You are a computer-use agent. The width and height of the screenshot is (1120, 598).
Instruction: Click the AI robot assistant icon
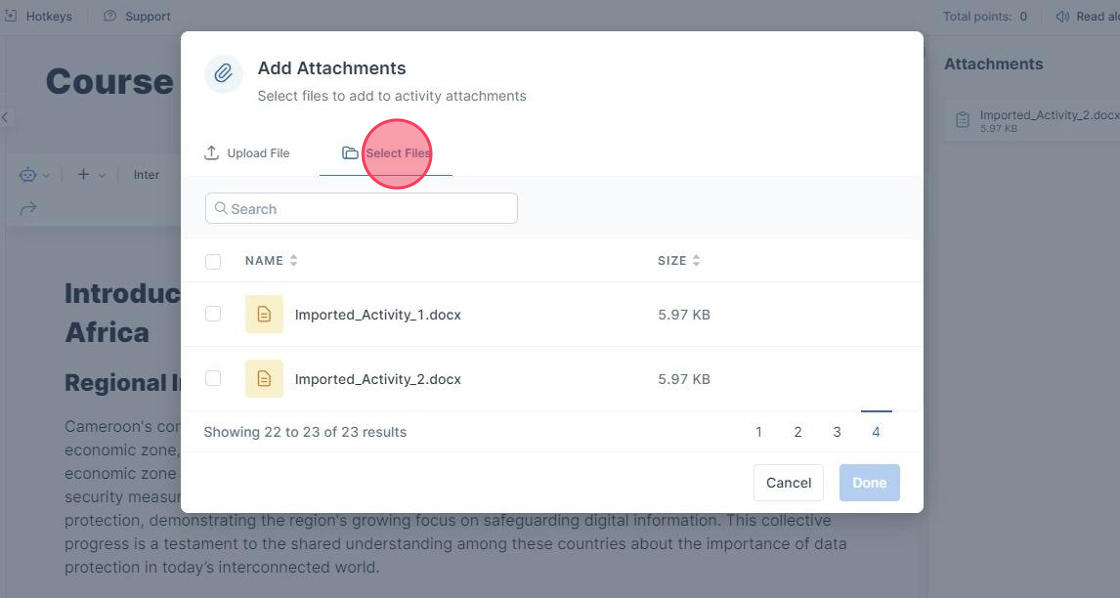(x=28, y=175)
